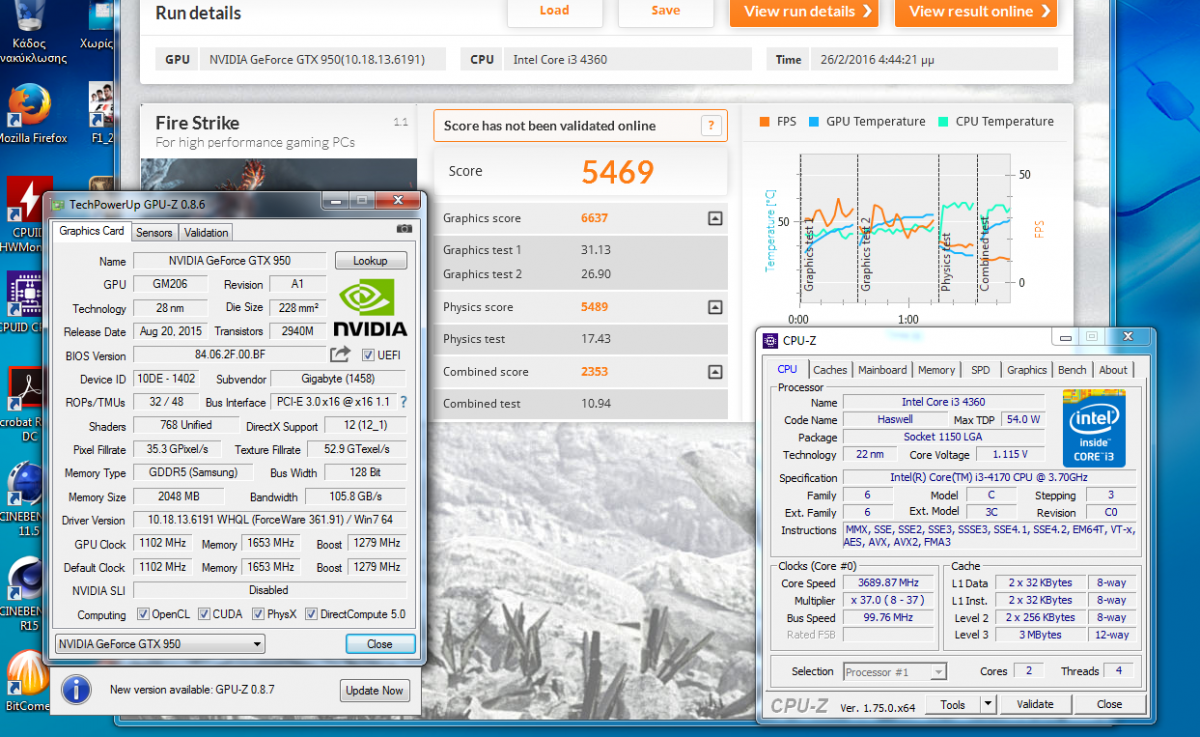Click the Graphics score value 6637
The width and height of the screenshot is (1200, 737).
(594, 218)
